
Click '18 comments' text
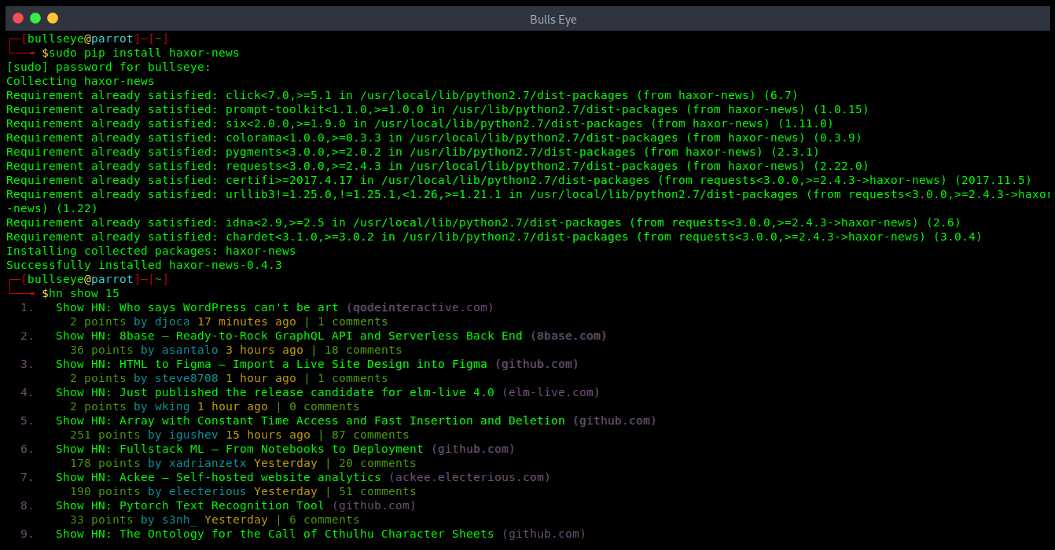363,349
